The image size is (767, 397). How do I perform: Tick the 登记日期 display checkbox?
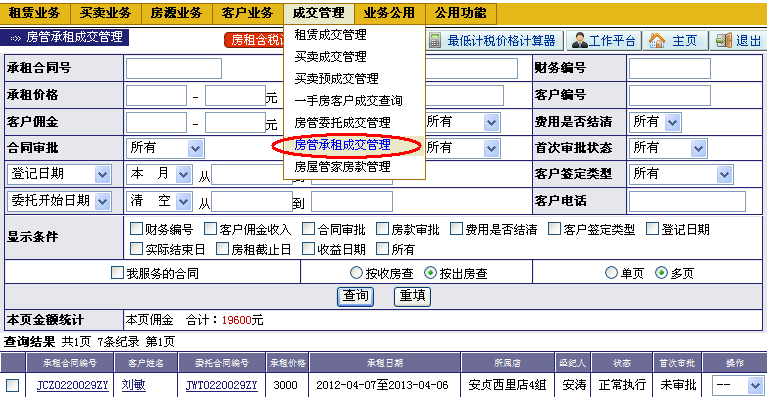coord(653,228)
